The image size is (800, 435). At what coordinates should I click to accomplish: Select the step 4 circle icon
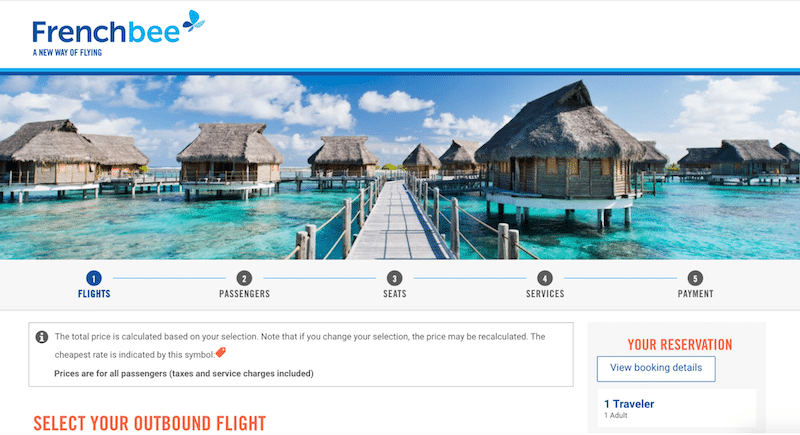(x=545, y=278)
